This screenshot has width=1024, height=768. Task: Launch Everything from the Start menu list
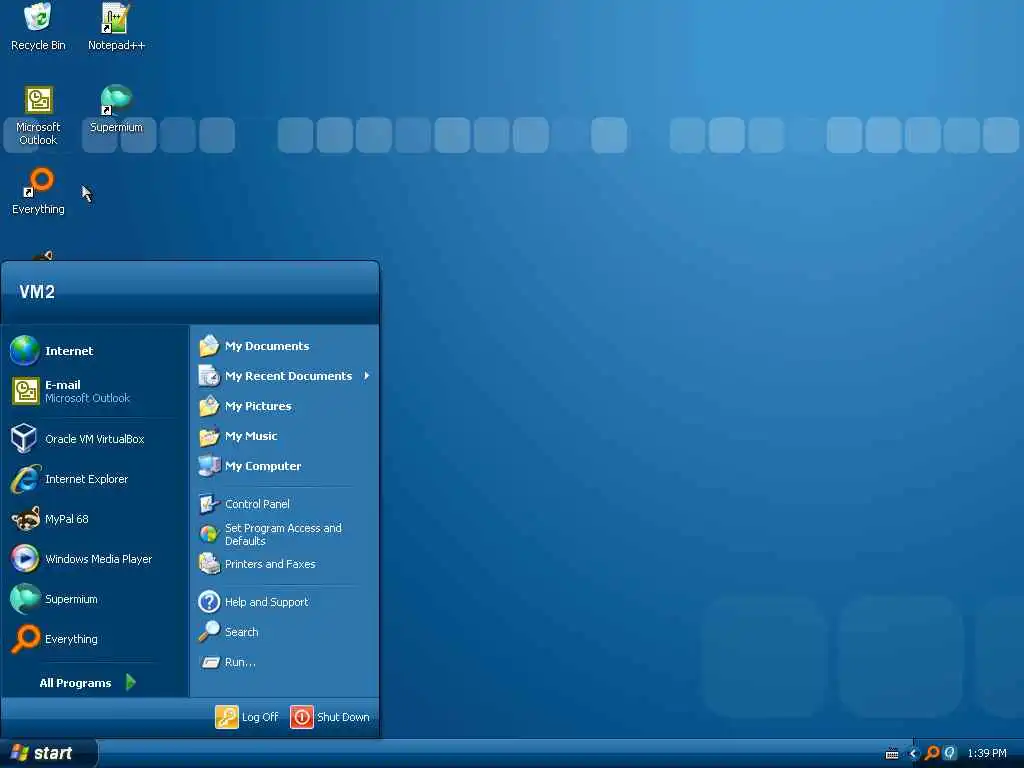click(95, 639)
